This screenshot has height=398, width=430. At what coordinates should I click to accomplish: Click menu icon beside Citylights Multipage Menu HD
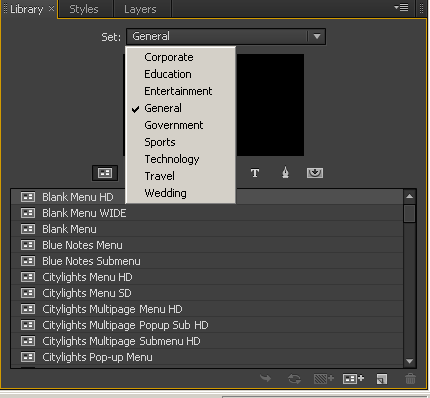pos(28,309)
